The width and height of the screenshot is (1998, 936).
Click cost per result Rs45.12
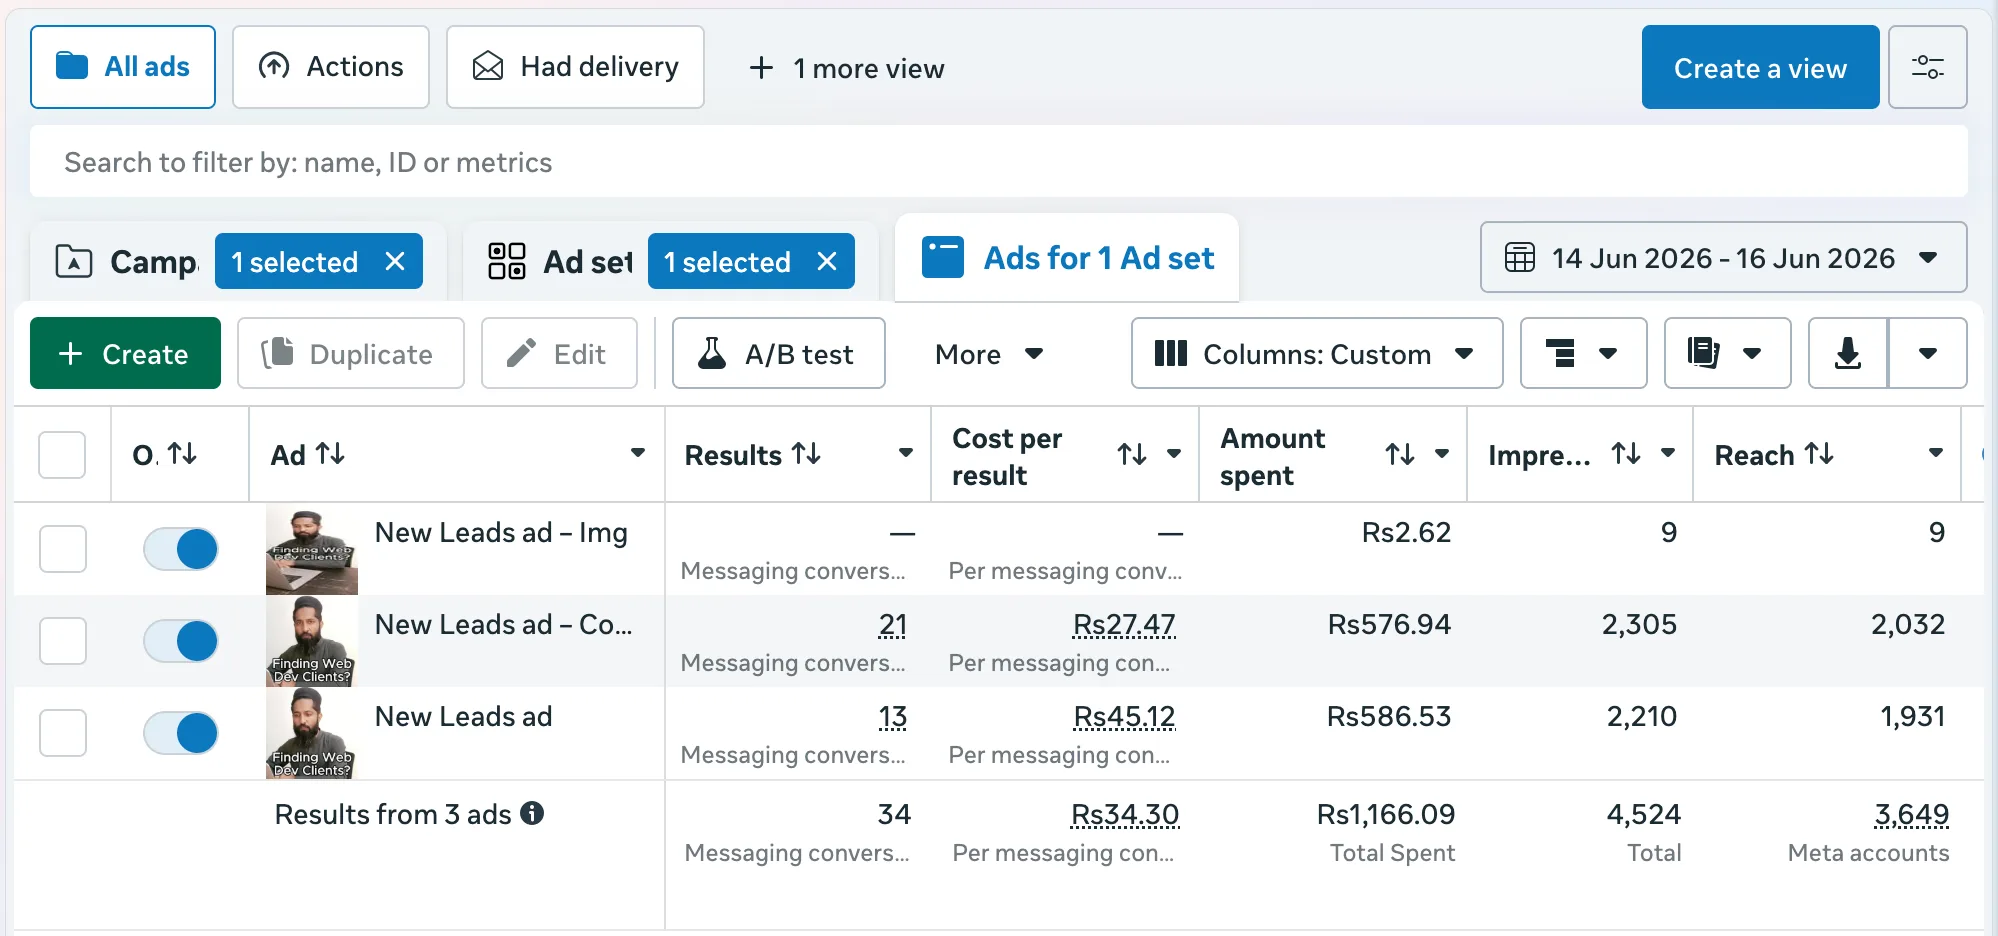1124,717
